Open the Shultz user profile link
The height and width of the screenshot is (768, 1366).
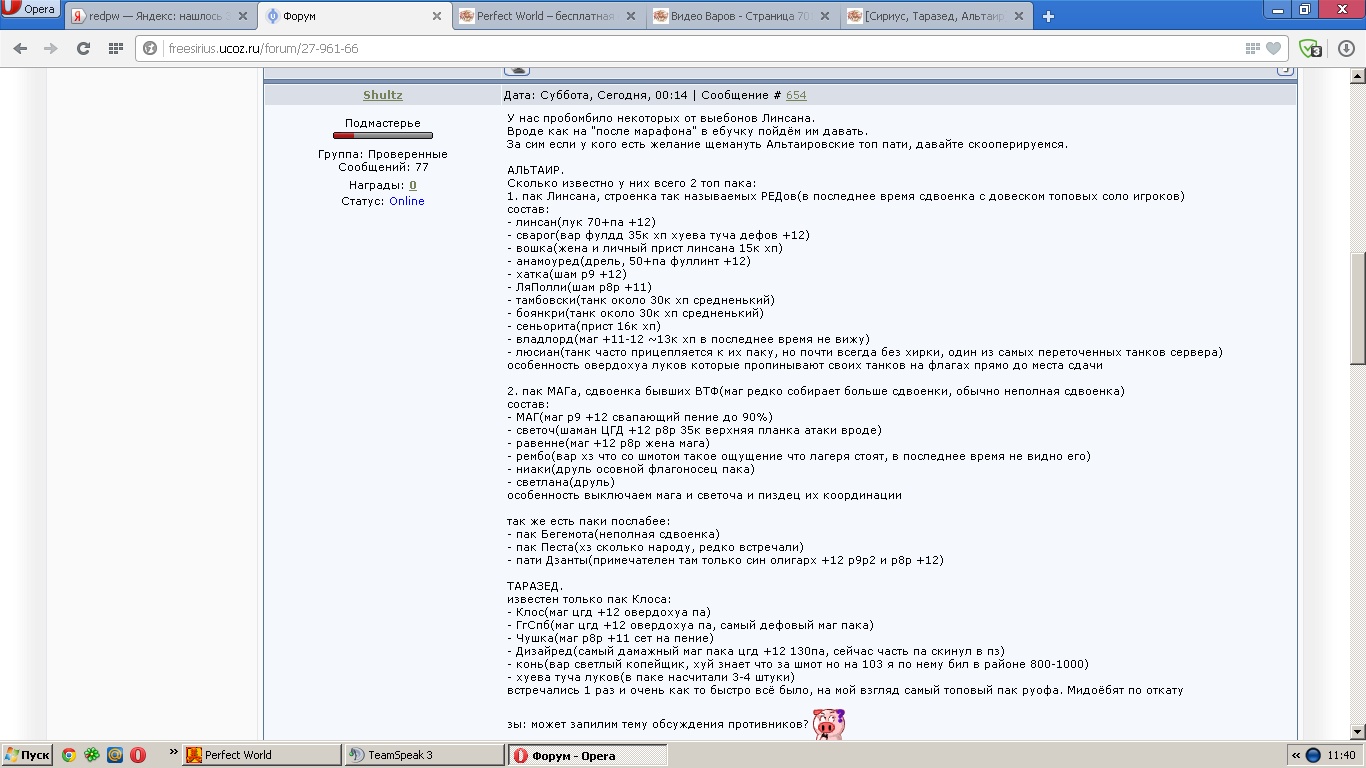pos(383,95)
